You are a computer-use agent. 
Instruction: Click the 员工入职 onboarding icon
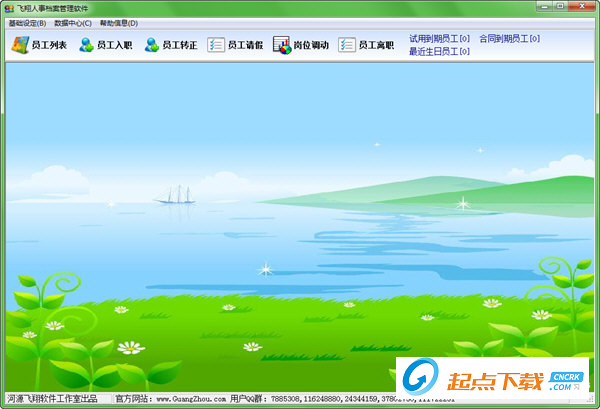pyautogui.click(x=86, y=45)
